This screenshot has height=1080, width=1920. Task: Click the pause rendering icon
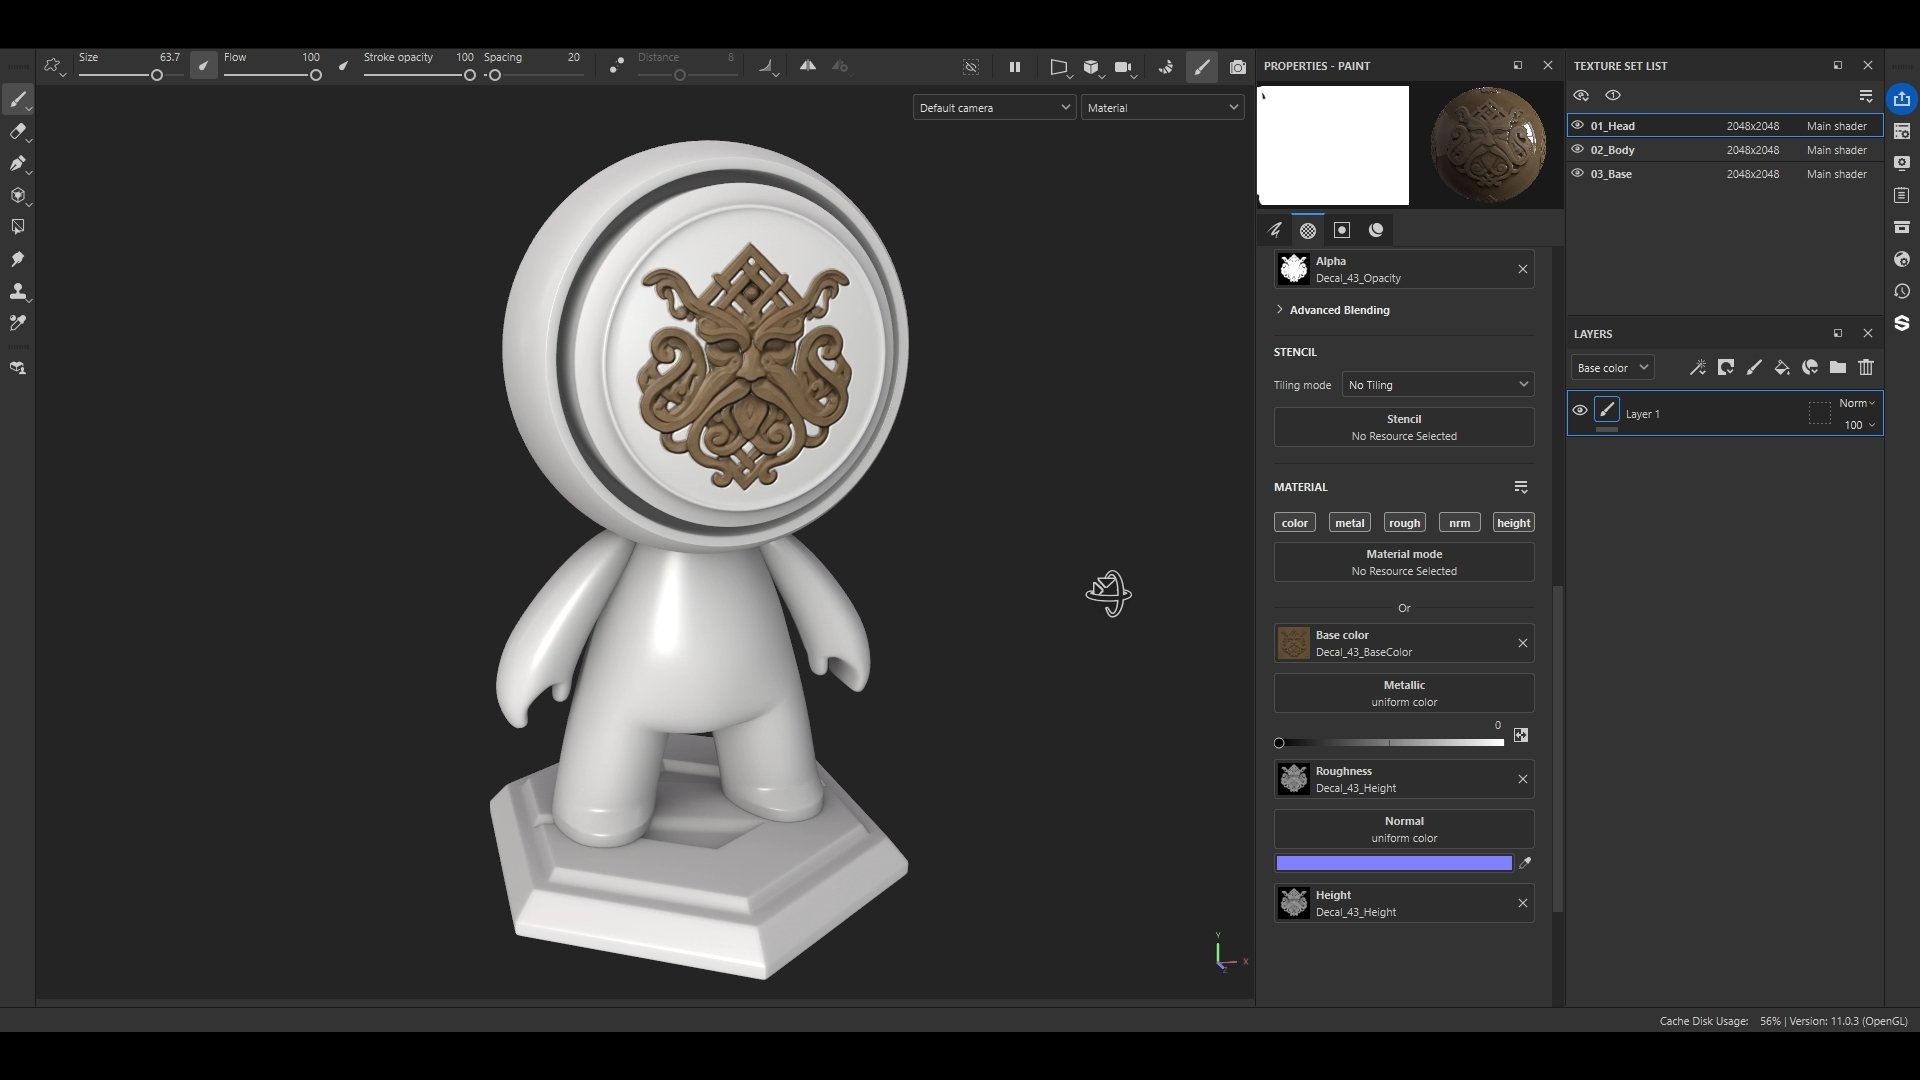(x=1015, y=67)
